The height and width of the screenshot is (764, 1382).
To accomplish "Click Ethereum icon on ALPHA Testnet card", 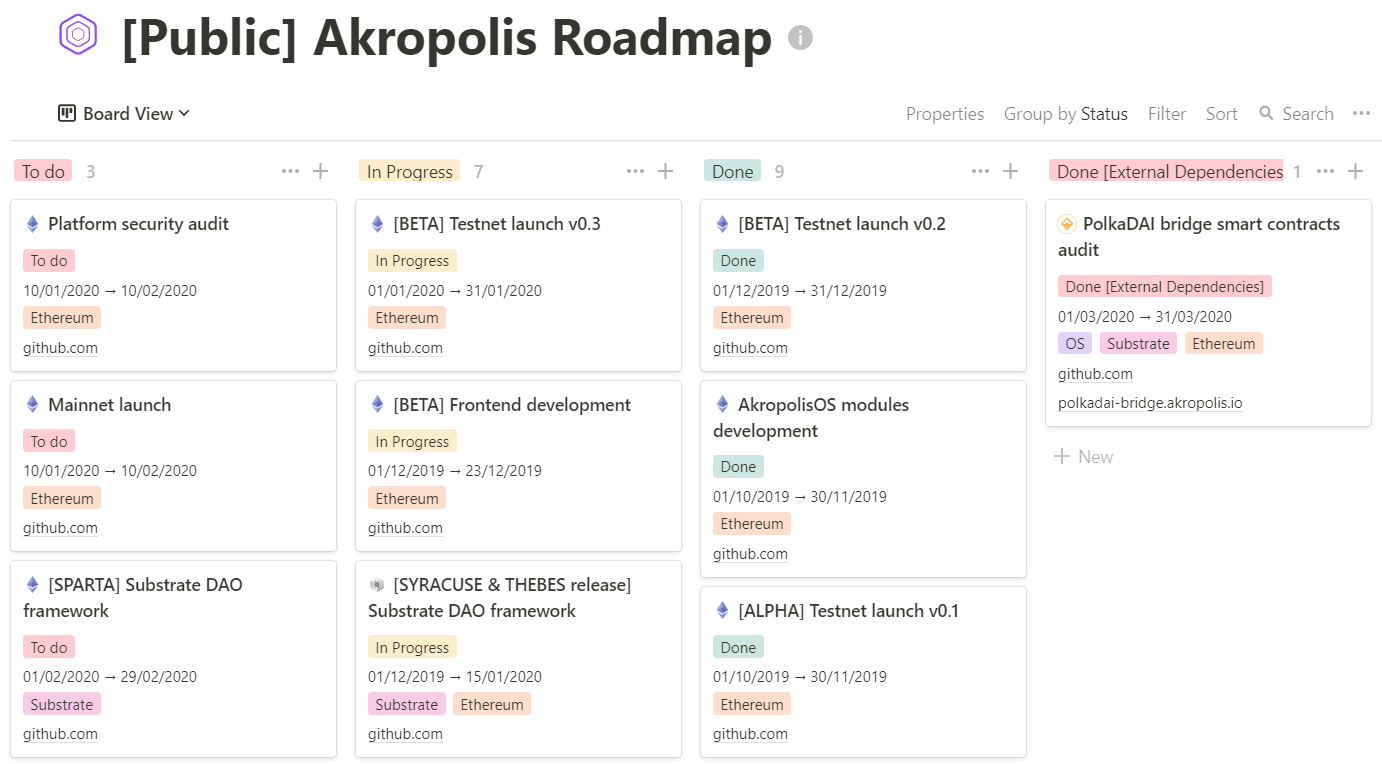I will point(722,611).
